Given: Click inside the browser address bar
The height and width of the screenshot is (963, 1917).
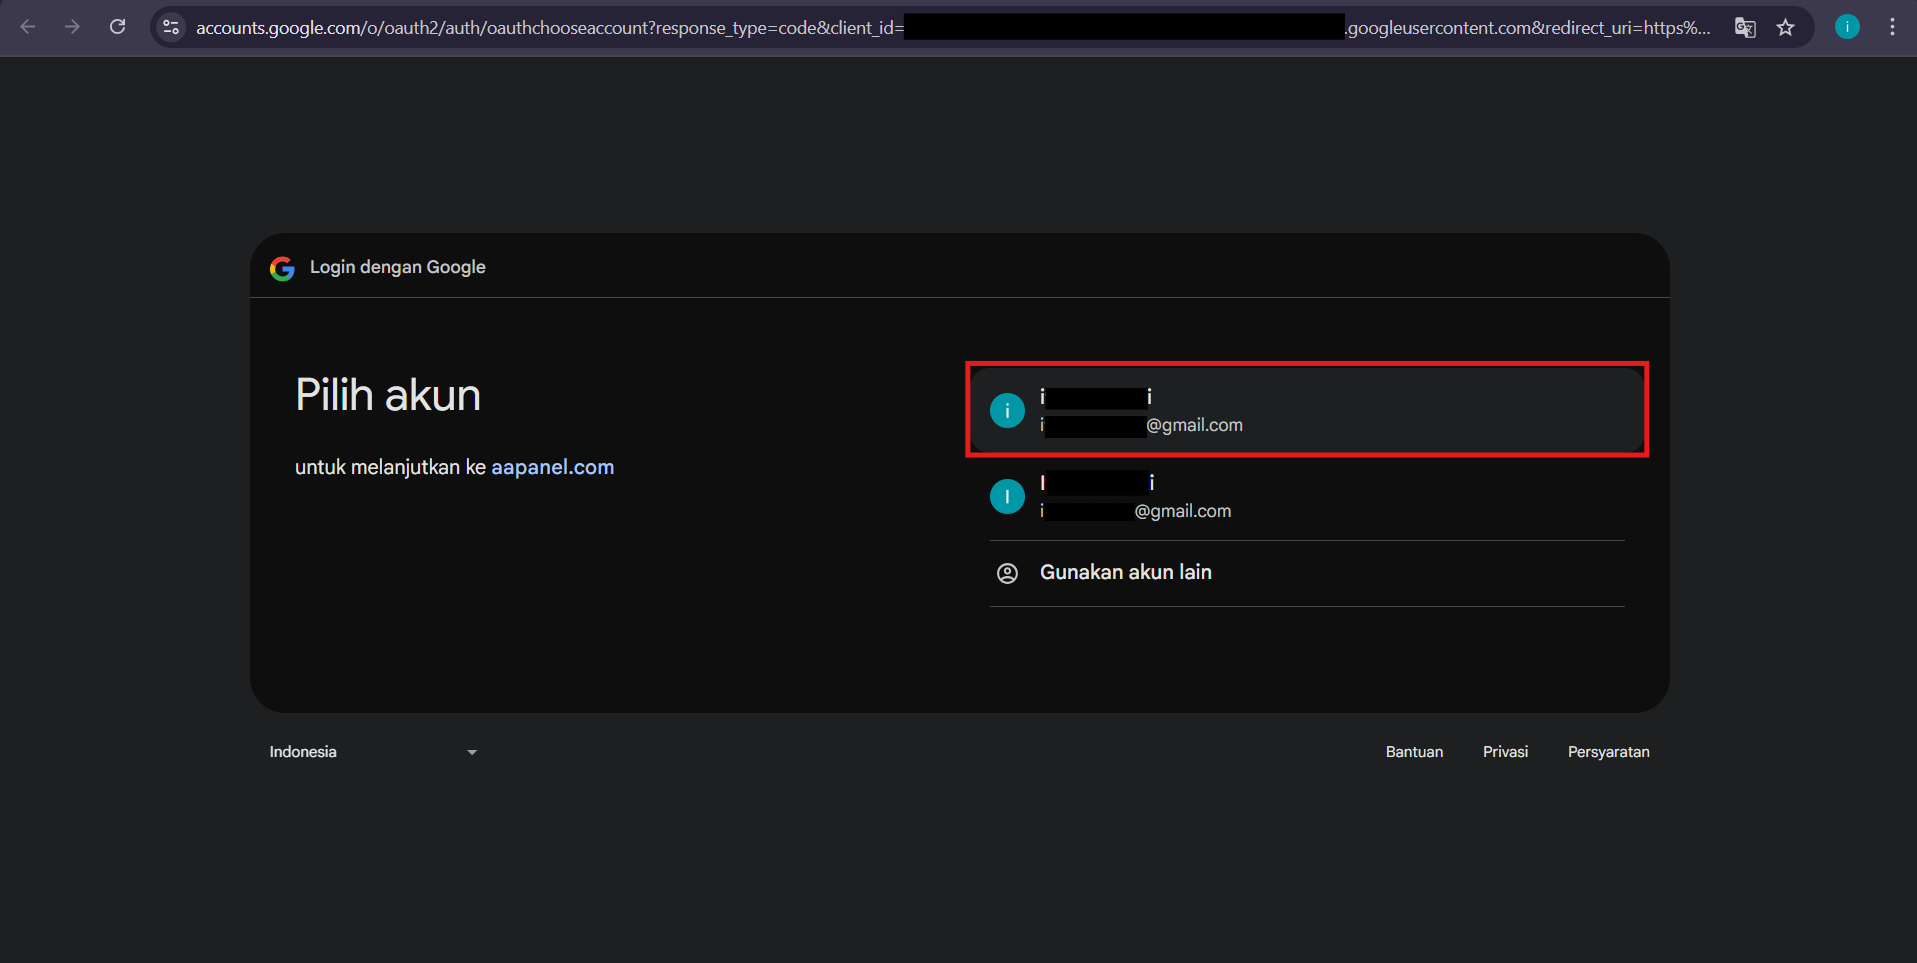Looking at the screenshot, I should pos(600,27).
